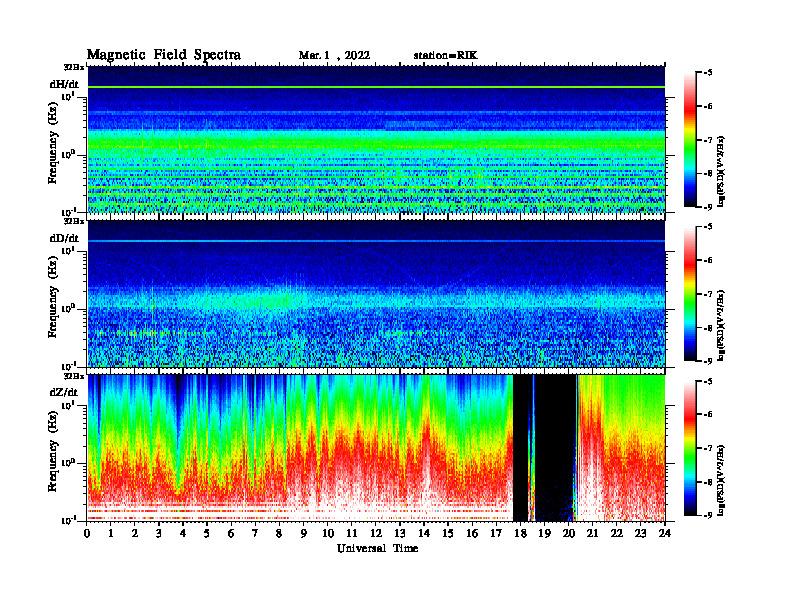Click the time axis tick label "18"
This screenshot has height=612, width=792.
520,533
